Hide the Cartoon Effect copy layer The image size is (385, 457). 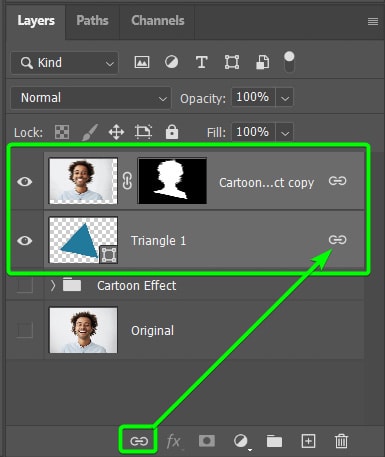(x=25, y=182)
